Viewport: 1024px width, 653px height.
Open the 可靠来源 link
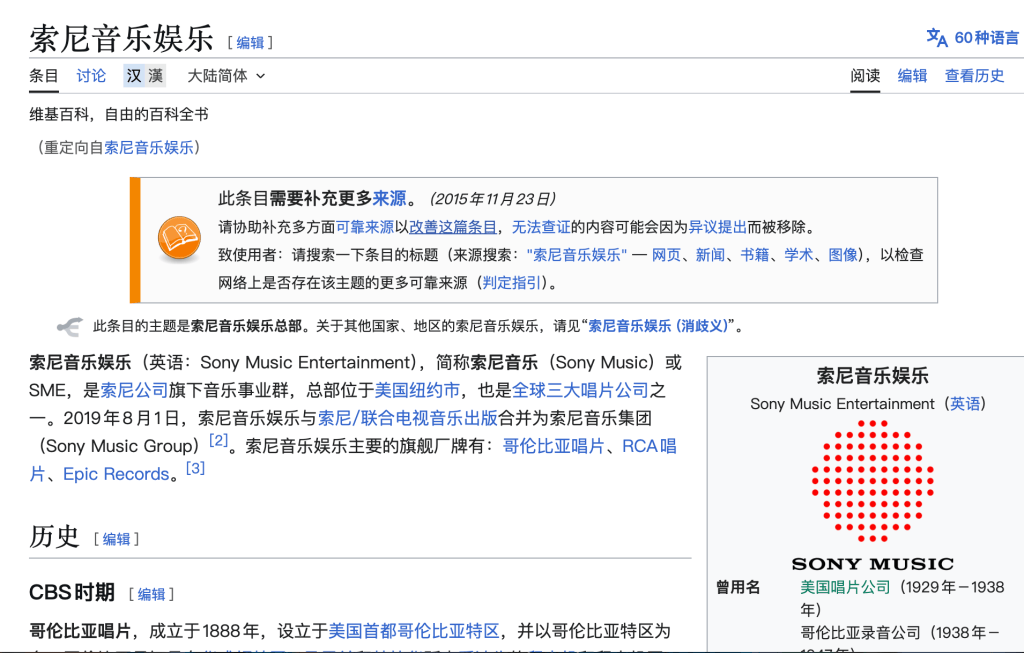(x=365, y=227)
